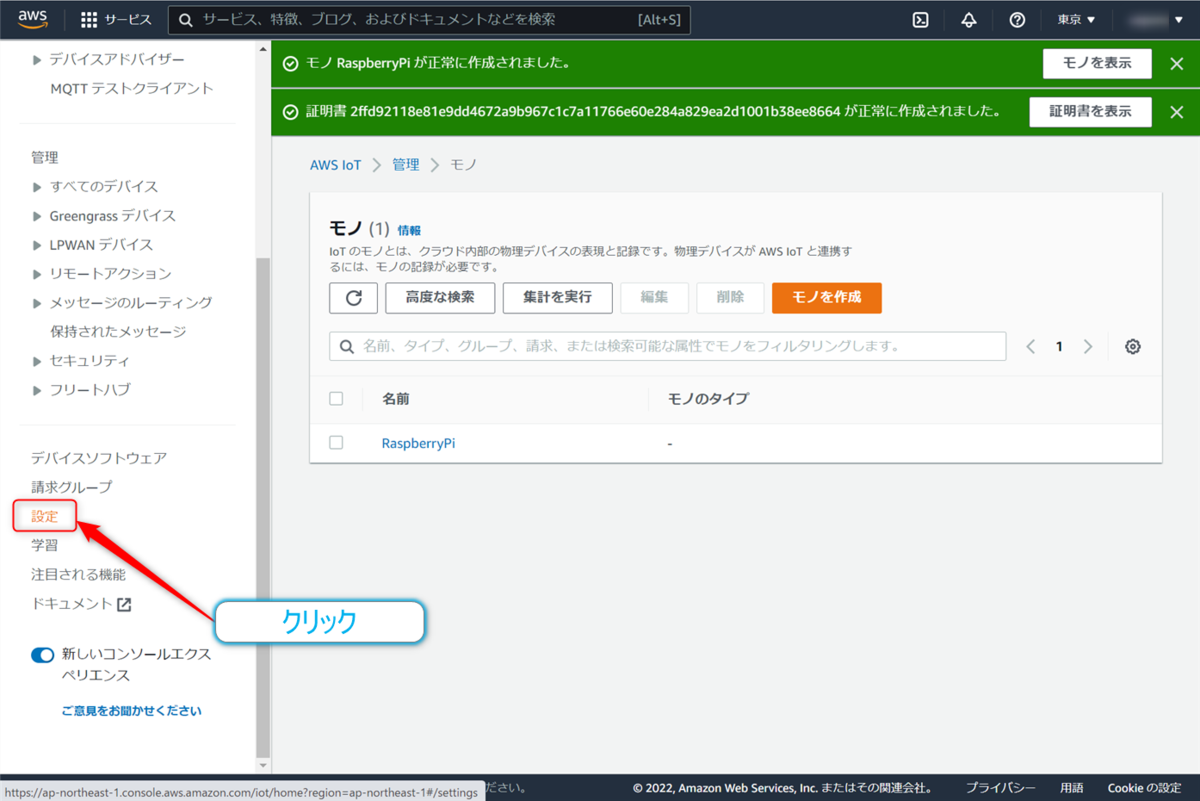Expand リモートアクション section
Viewport: 1200px width, 801px height.
(37, 274)
